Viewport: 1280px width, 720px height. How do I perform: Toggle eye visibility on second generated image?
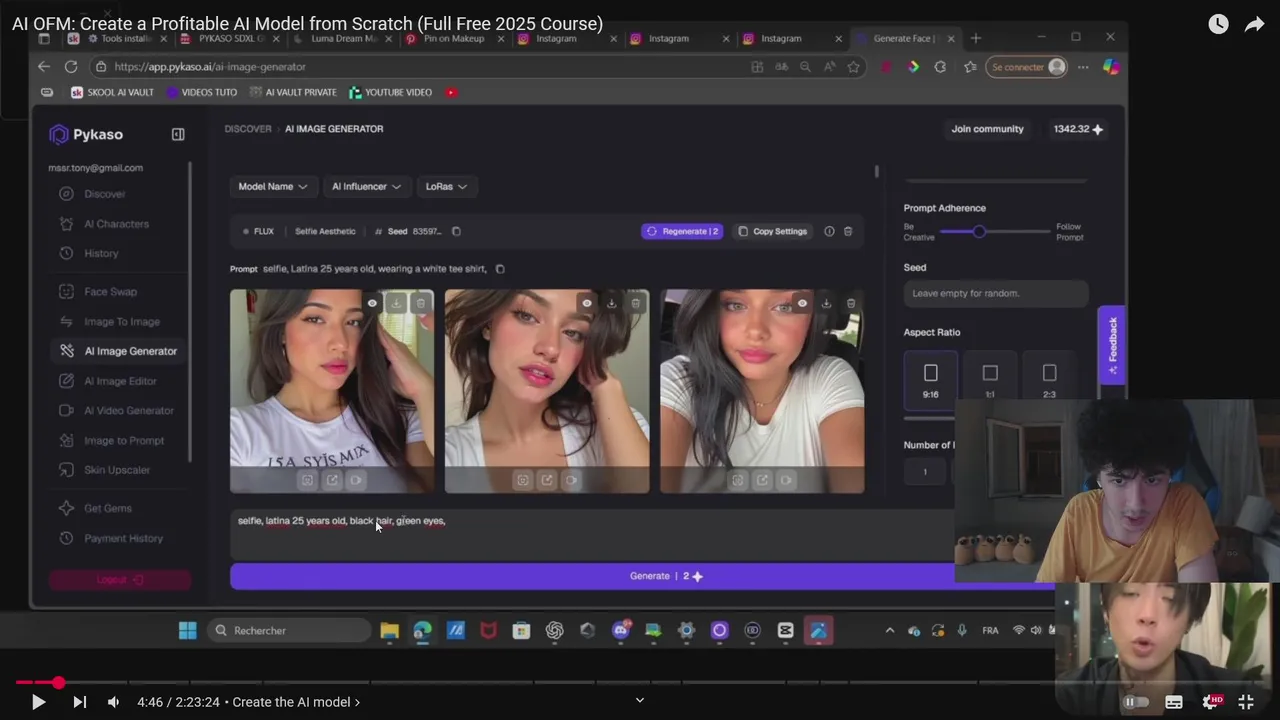coord(587,303)
